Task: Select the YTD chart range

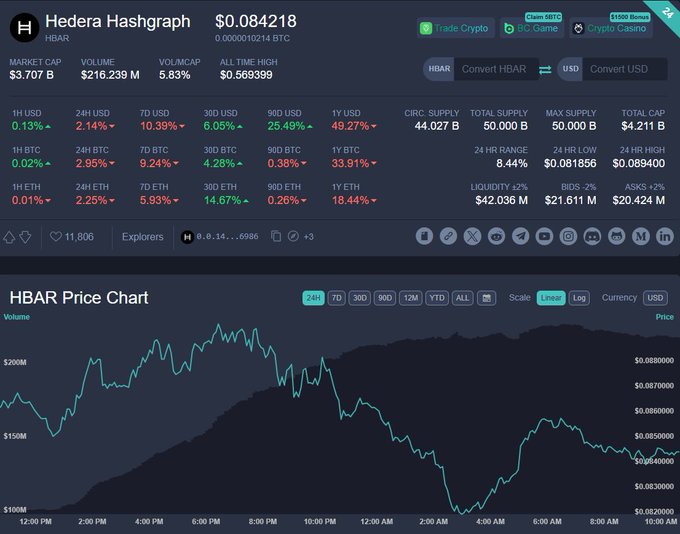Action: click(x=437, y=298)
